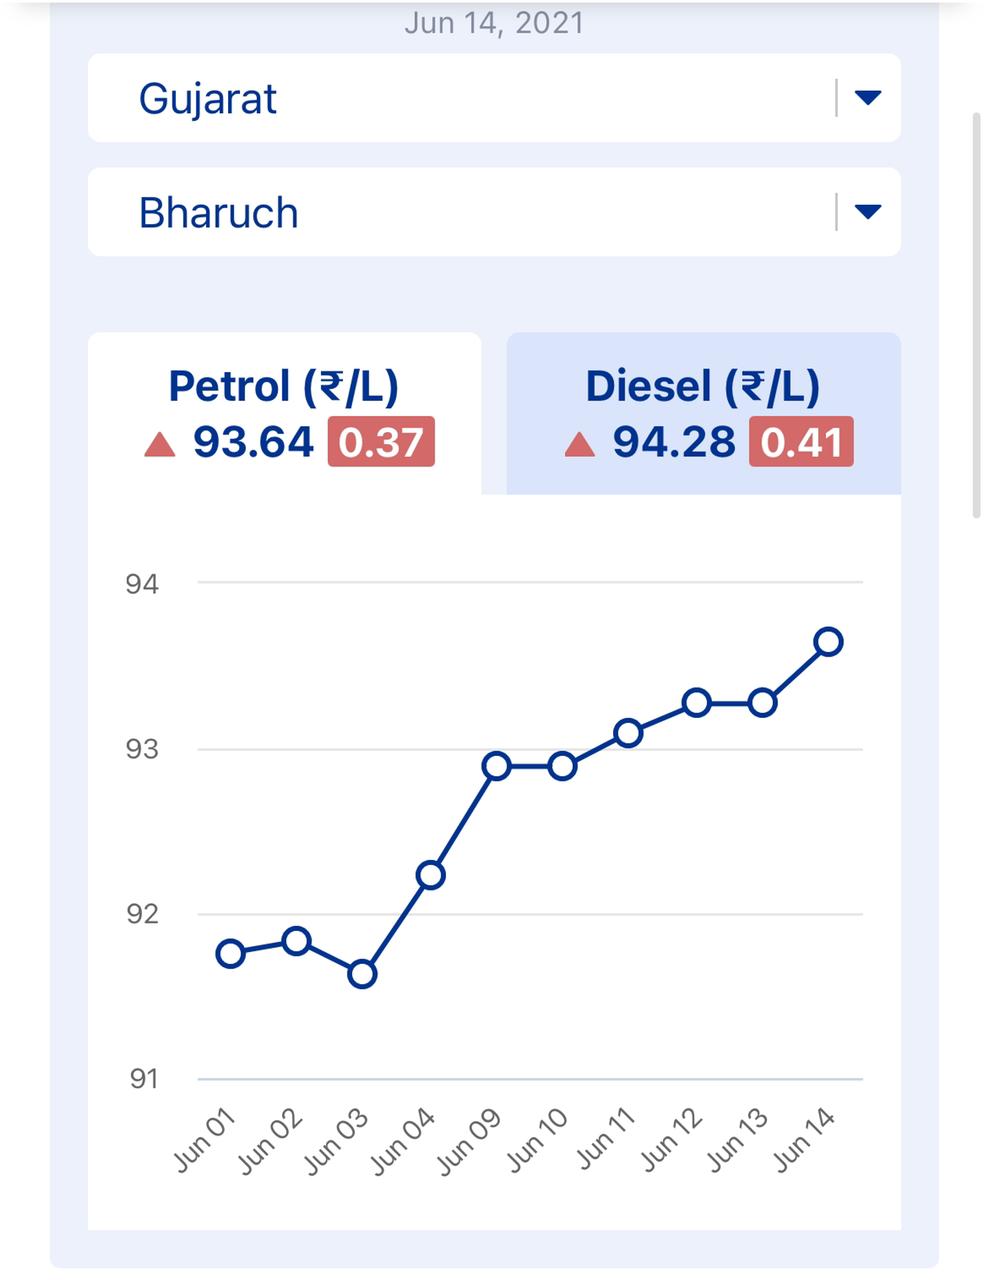Open the Gujarat state dropdown arrow
Screen dimensions: 988x1280
pyautogui.click(x=867, y=98)
